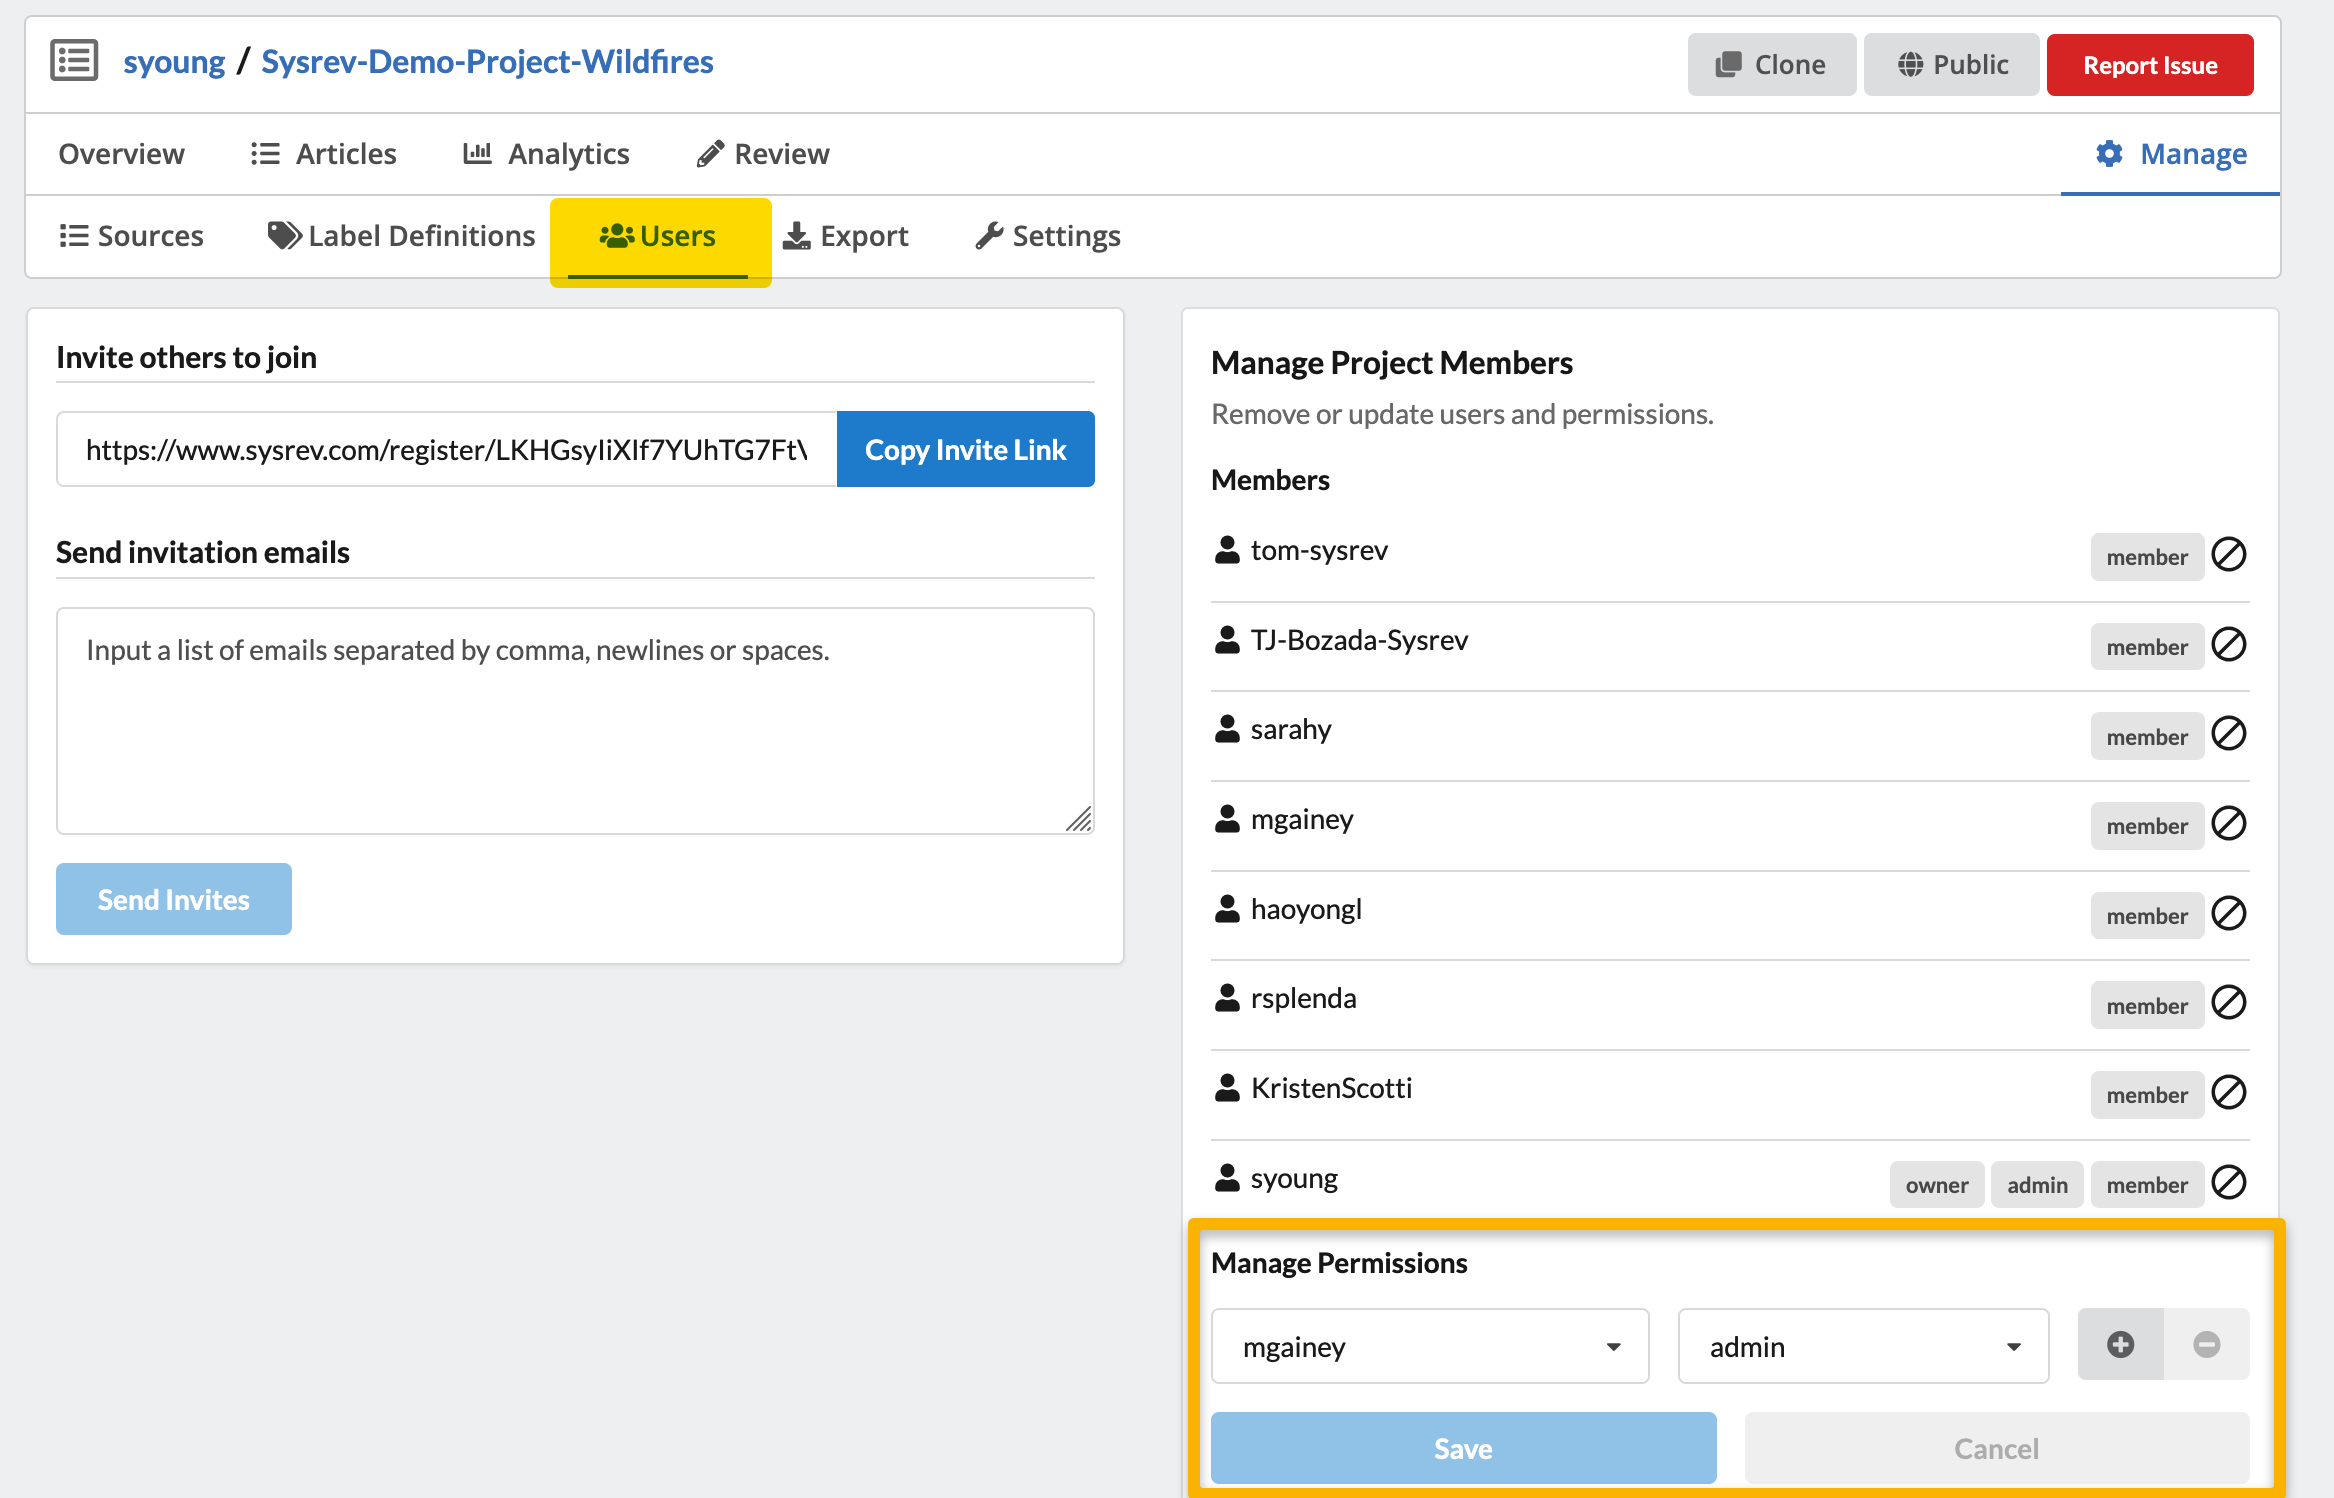Toggle the admin badge on syoung

[x=2036, y=1185]
